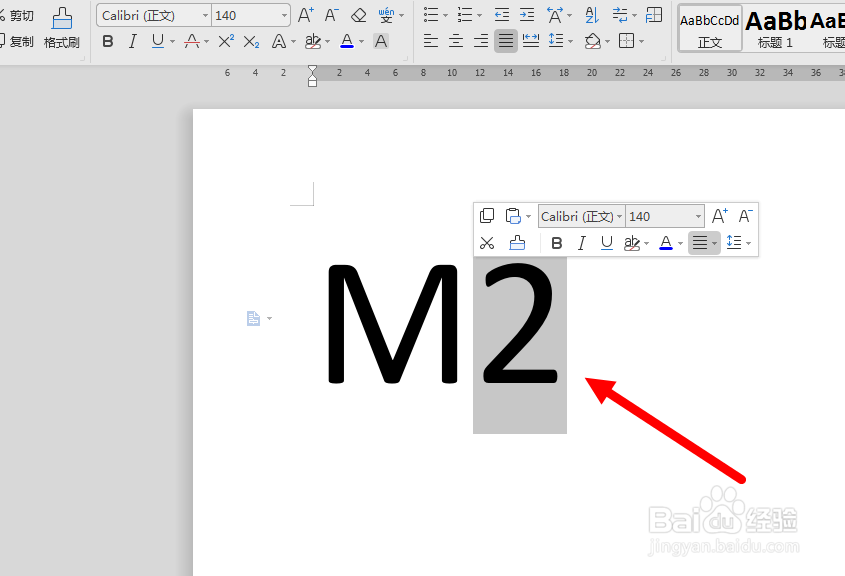Click the 复制 copy button

[17, 41]
